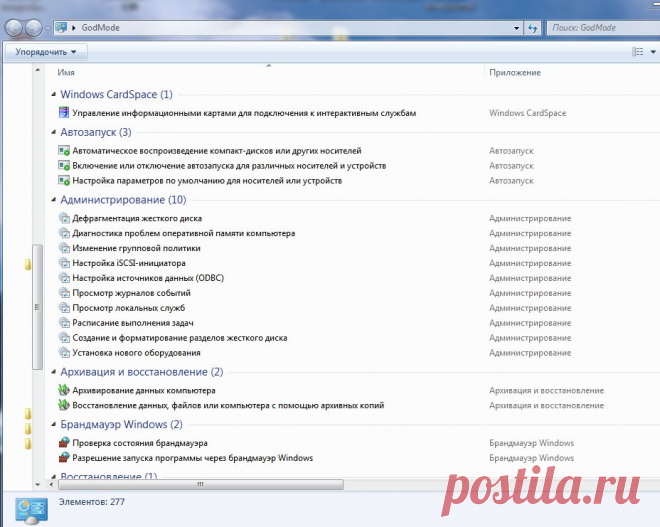Click icon beside Дефрагментация жесткого диска
This screenshot has height=527, width=660.
pos(64,218)
